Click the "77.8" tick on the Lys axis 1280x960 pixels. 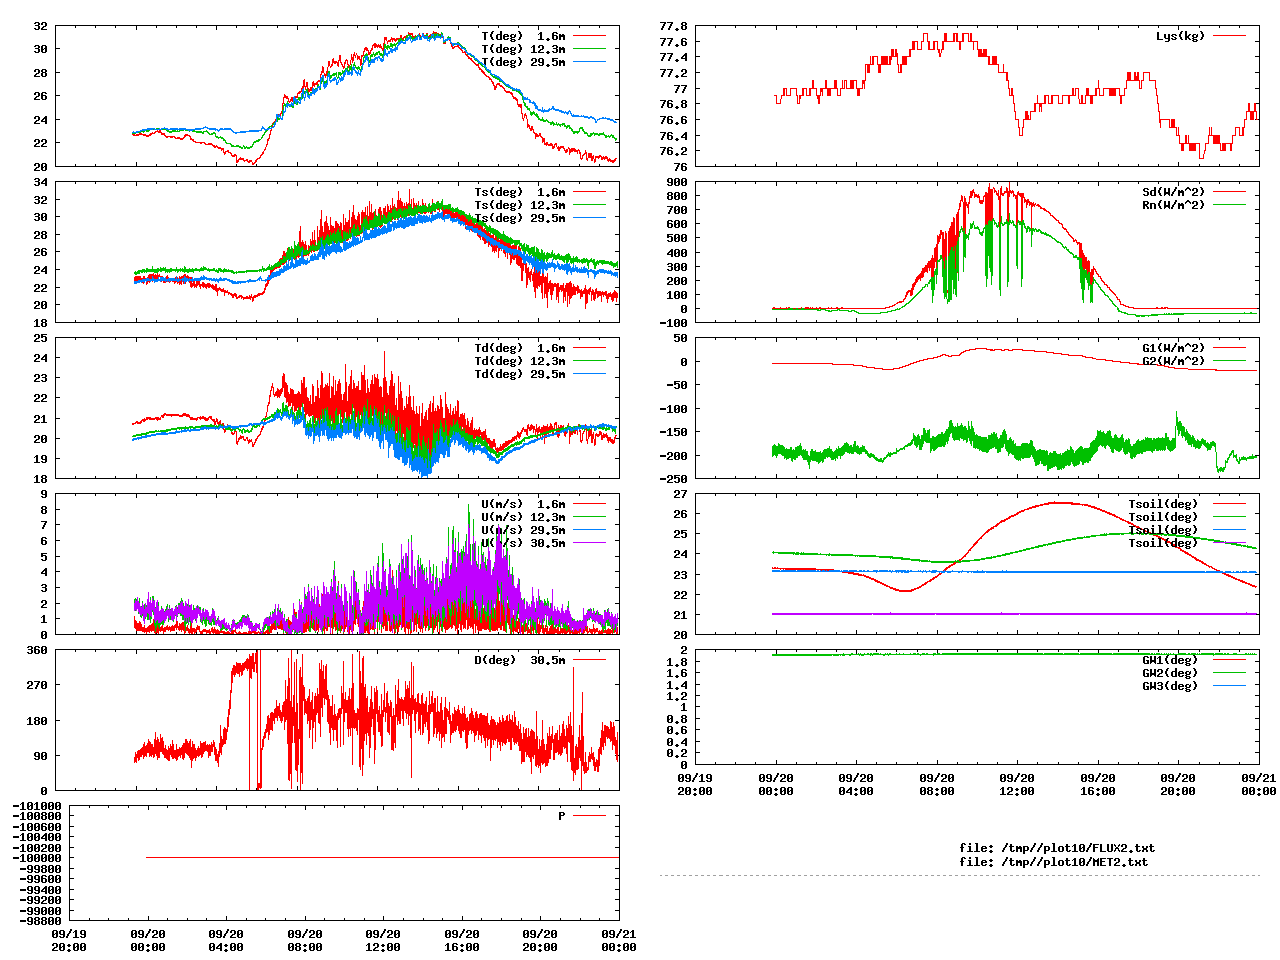673,26
